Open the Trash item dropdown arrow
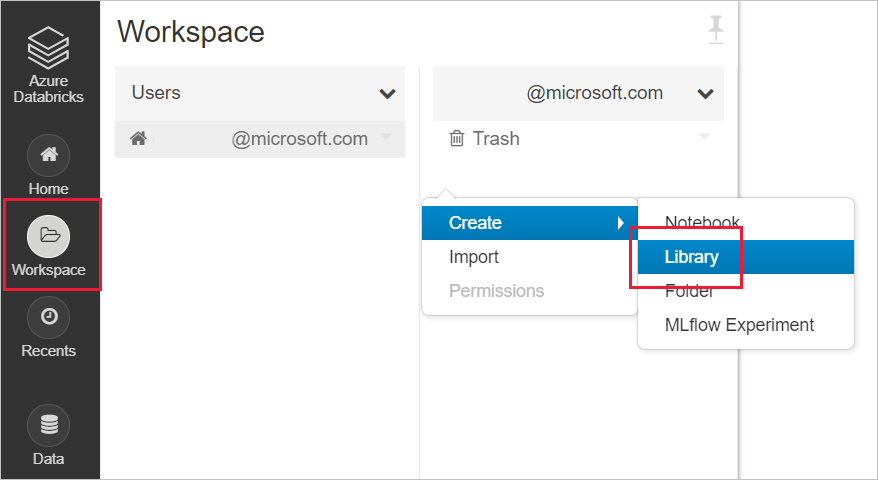 click(x=704, y=138)
